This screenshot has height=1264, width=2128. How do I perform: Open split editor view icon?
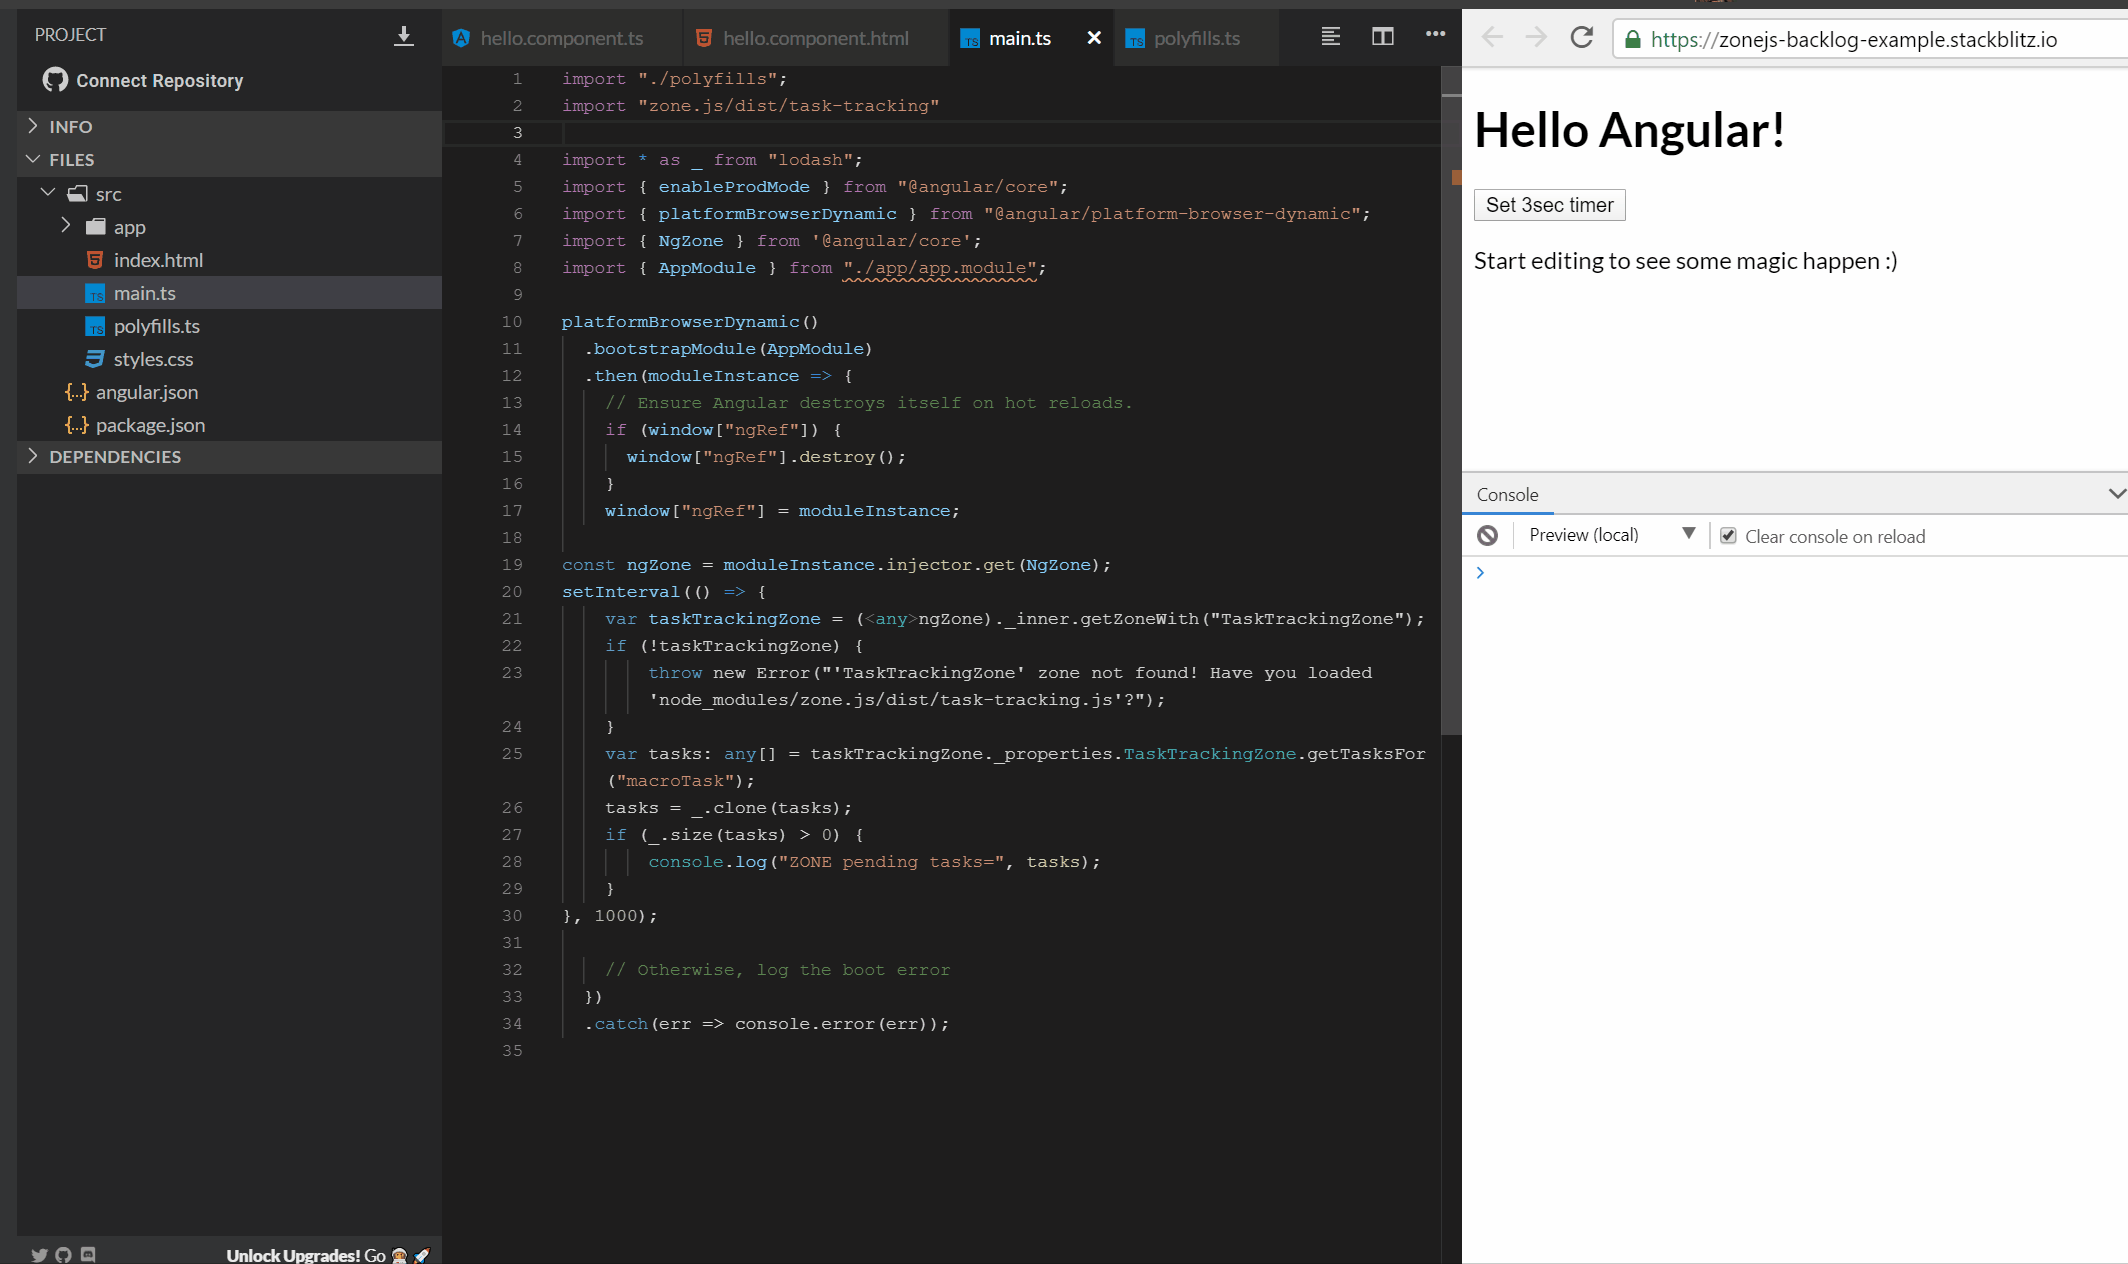[1383, 36]
